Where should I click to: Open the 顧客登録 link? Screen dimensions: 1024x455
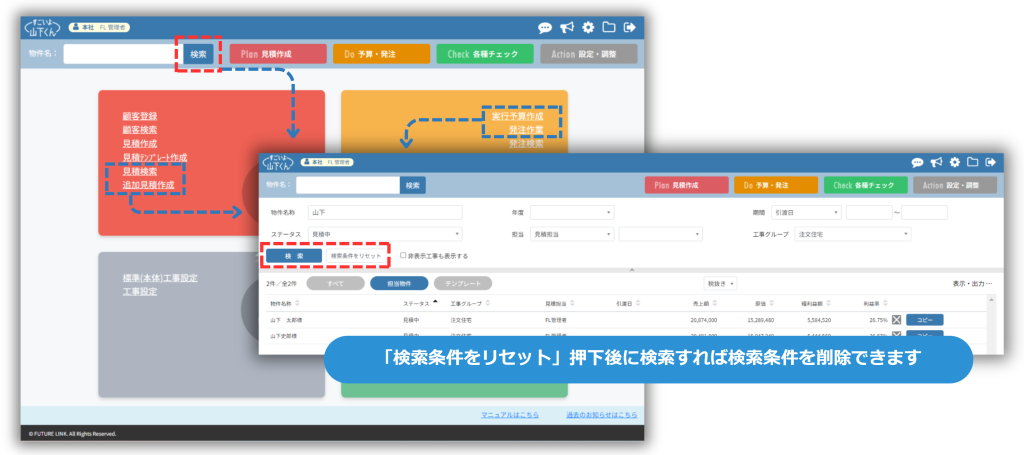tap(139, 117)
